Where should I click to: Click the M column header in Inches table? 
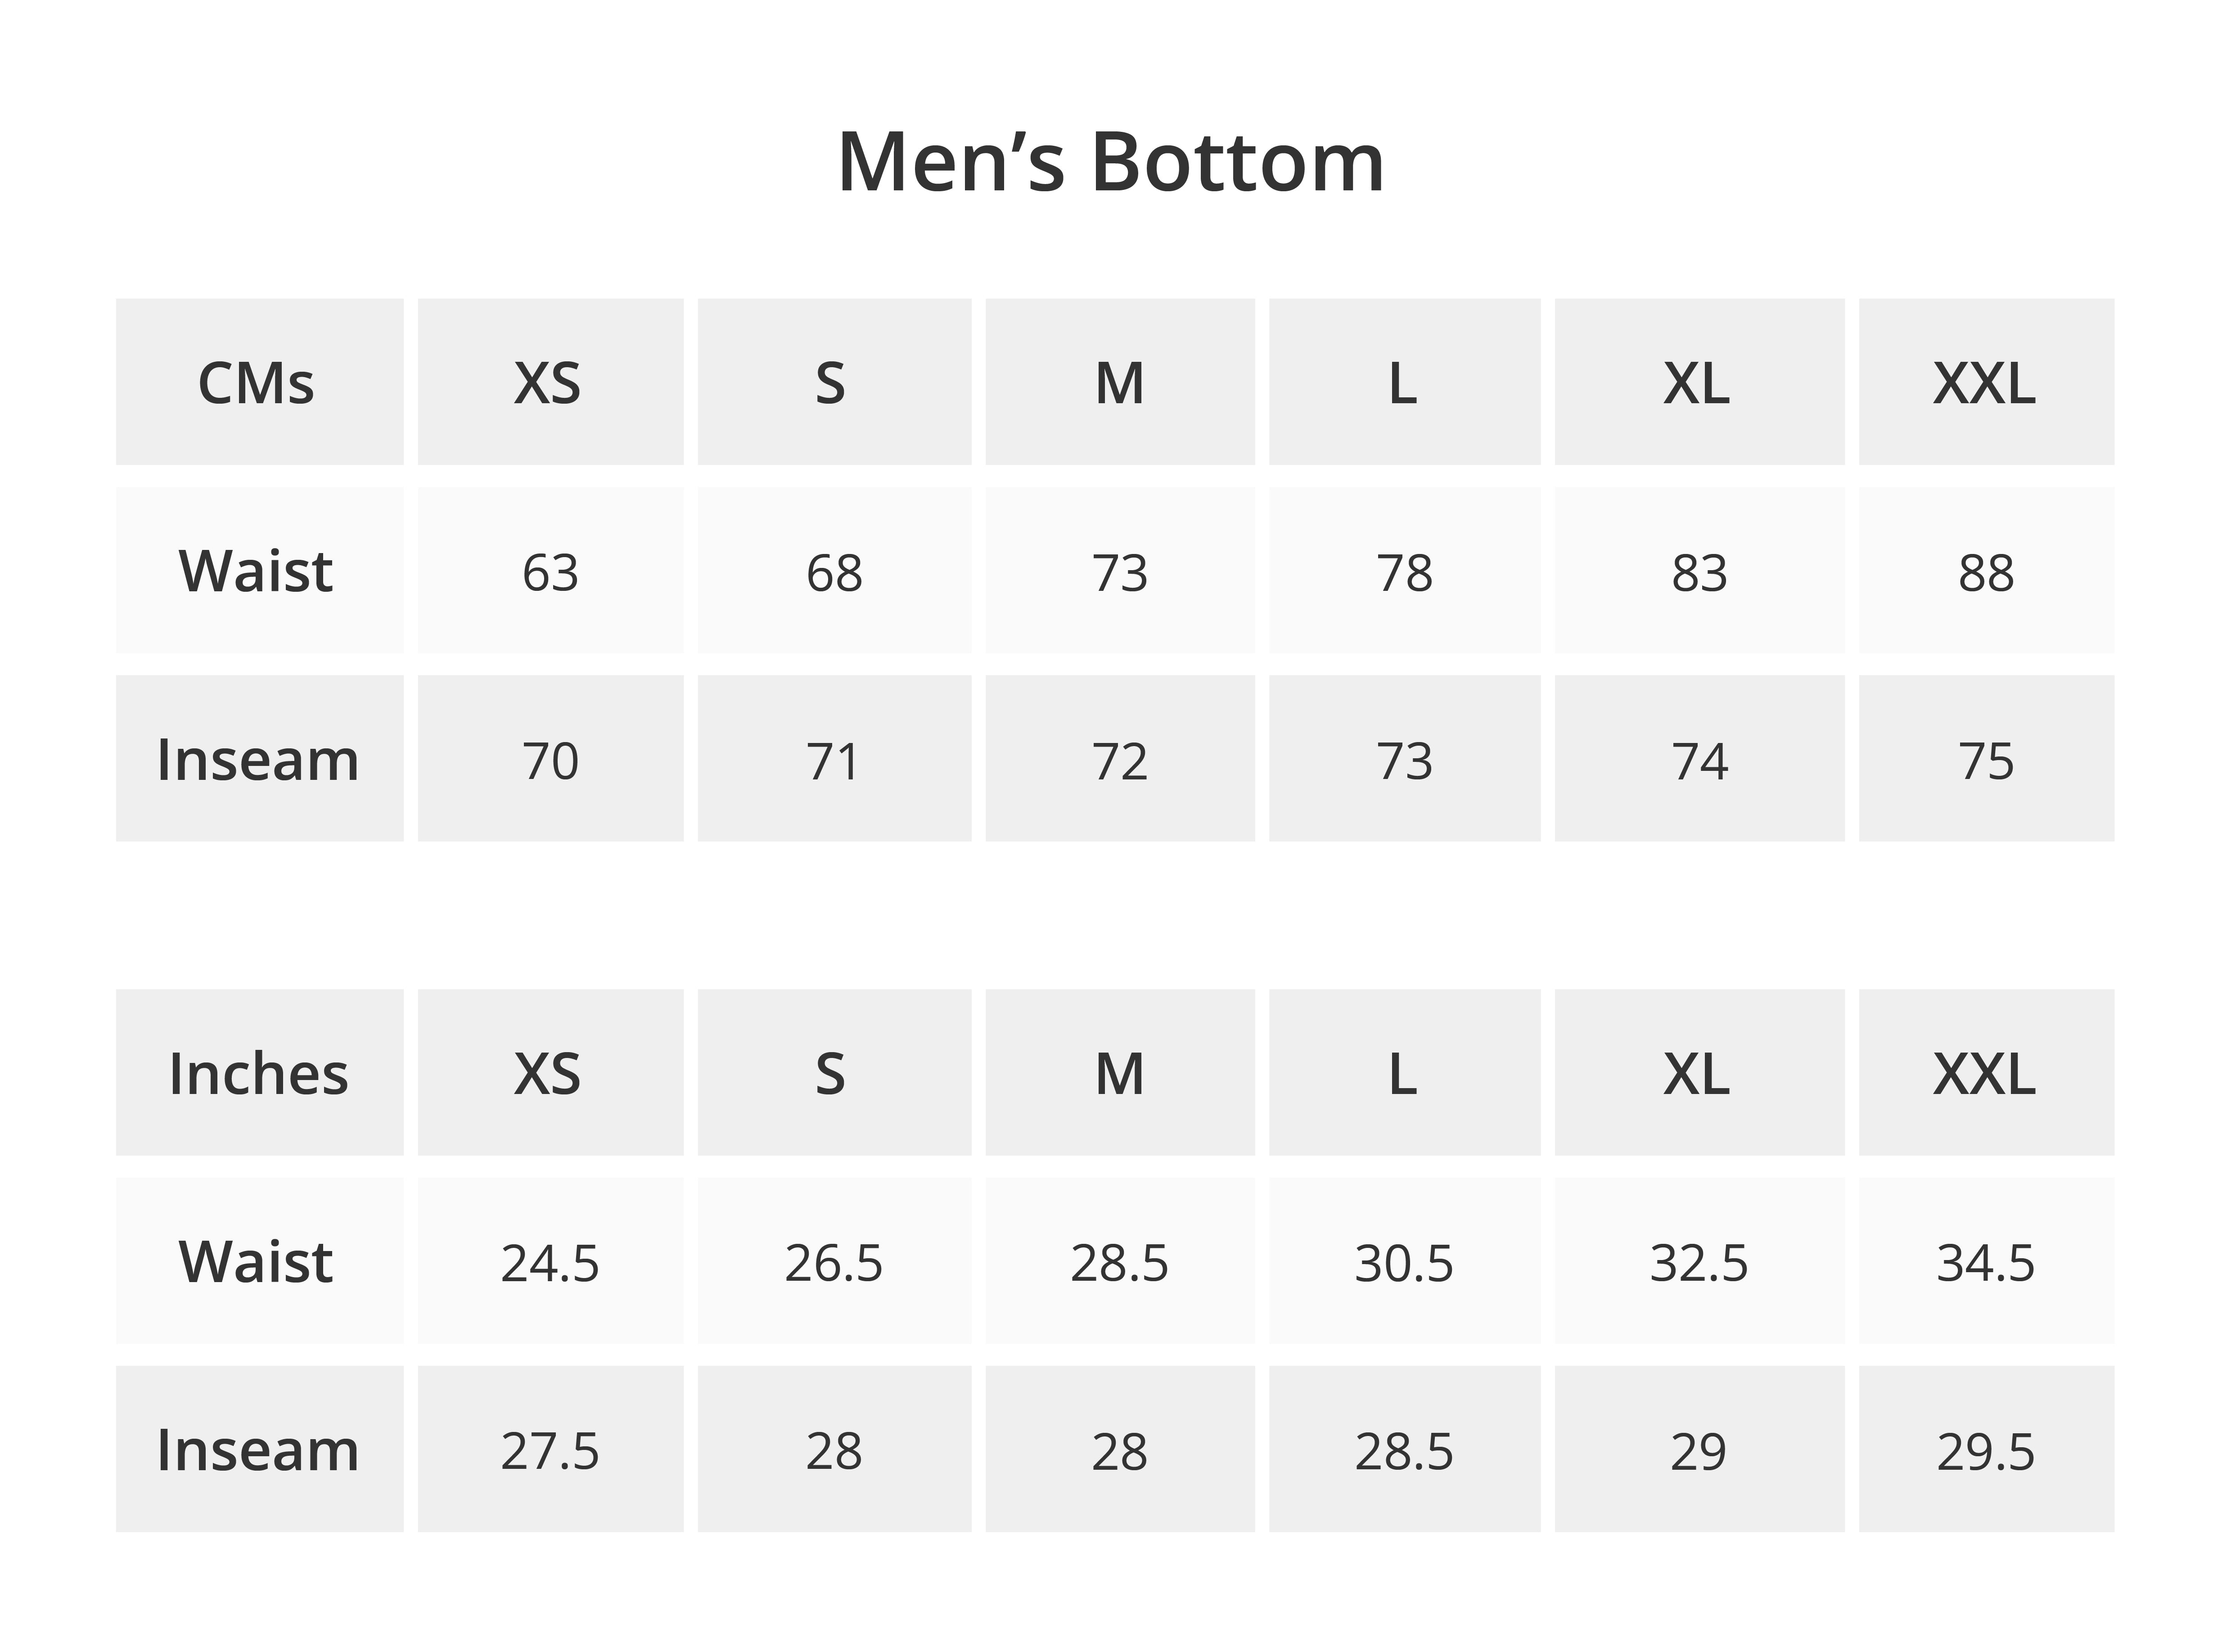(x=1119, y=1073)
